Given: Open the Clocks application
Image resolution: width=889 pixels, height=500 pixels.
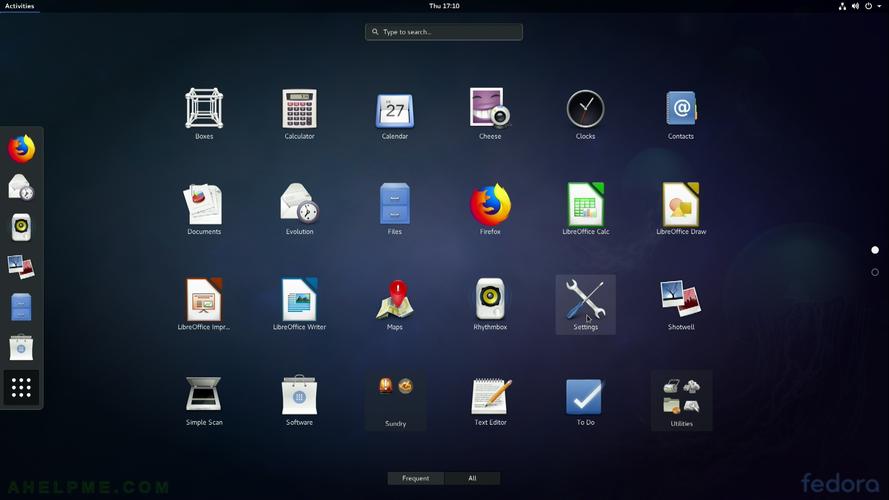Looking at the screenshot, I should (x=585, y=113).
